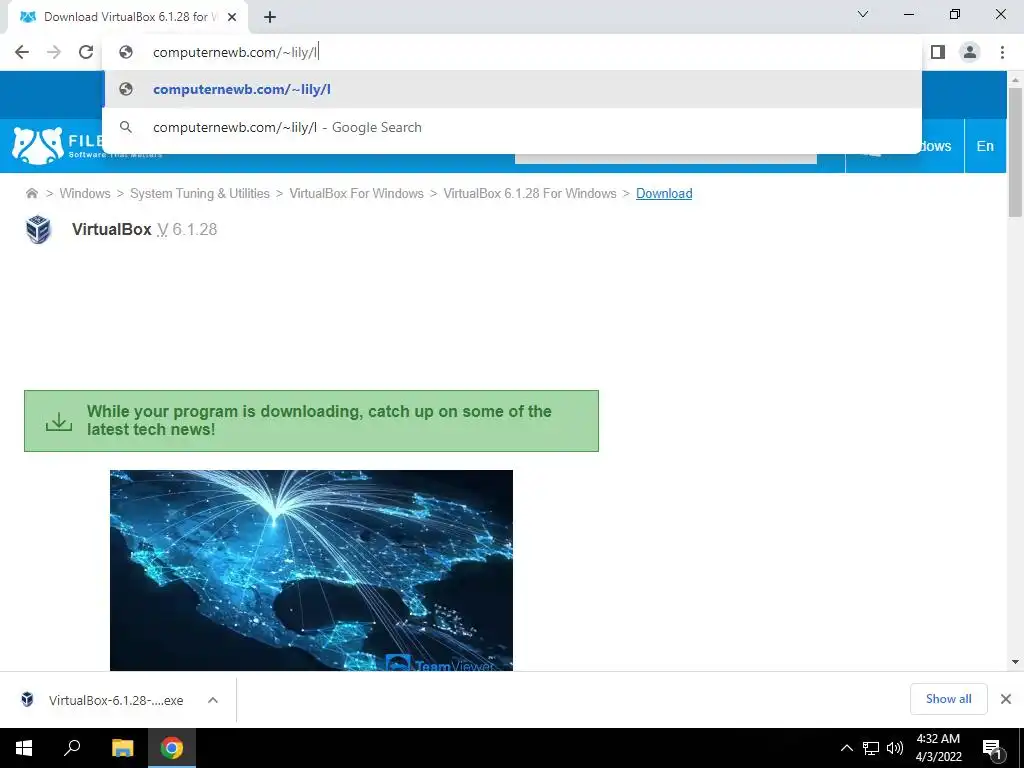Click the green downloading news banner

tap(312, 421)
